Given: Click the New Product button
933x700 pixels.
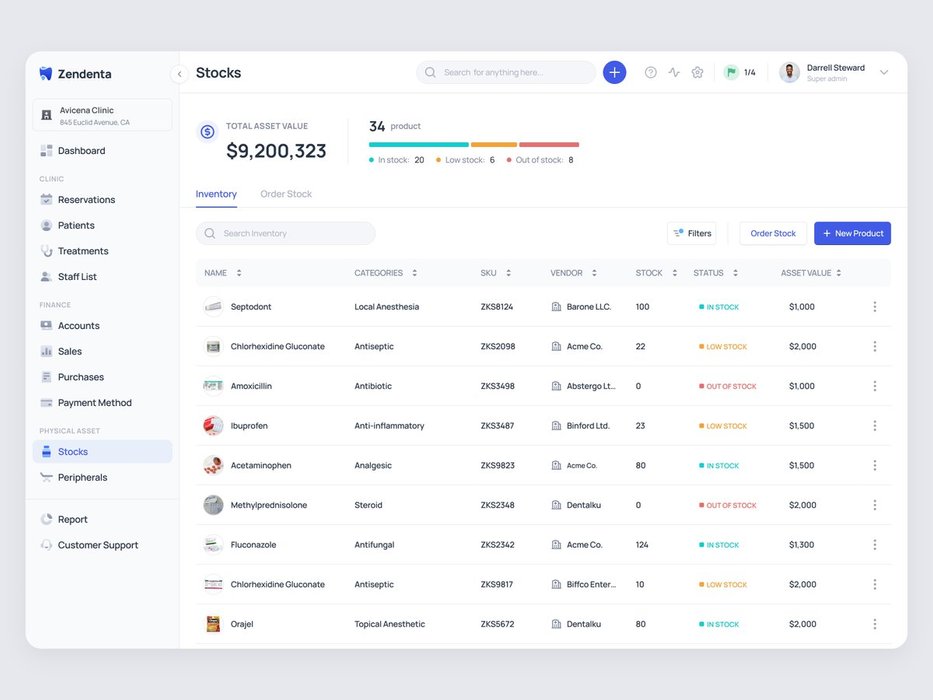Looking at the screenshot, I should pyautogui.click(x=852, y=233).
